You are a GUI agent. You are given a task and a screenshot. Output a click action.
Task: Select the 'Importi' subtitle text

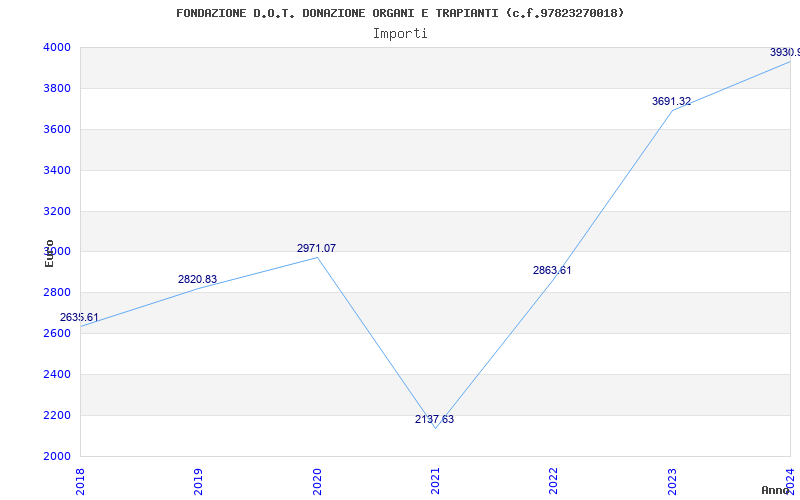[400, 34]
